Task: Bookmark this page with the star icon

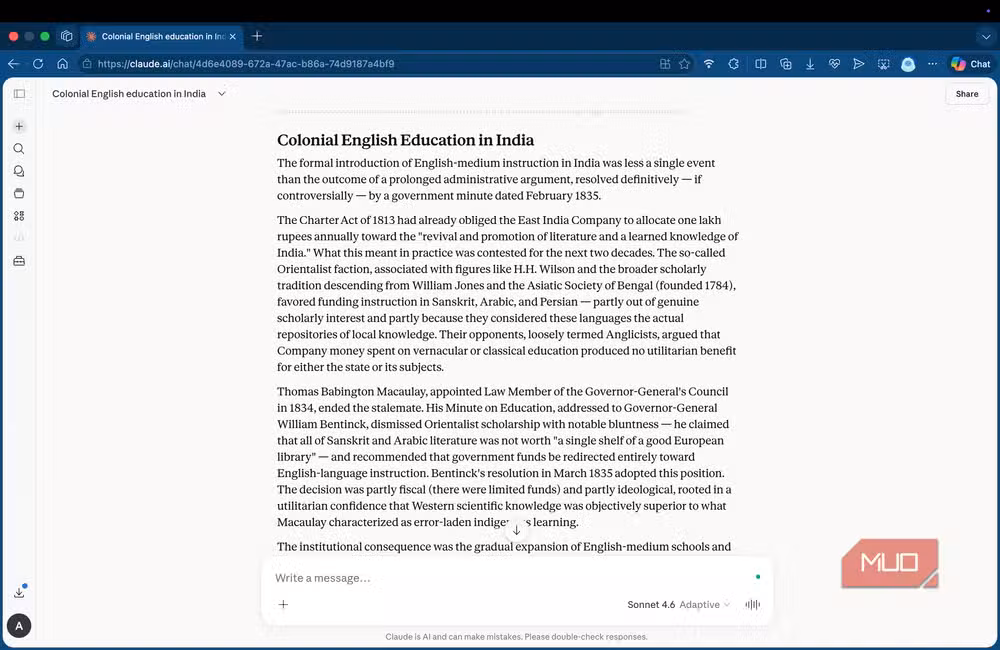Action: tap(684, 64)
